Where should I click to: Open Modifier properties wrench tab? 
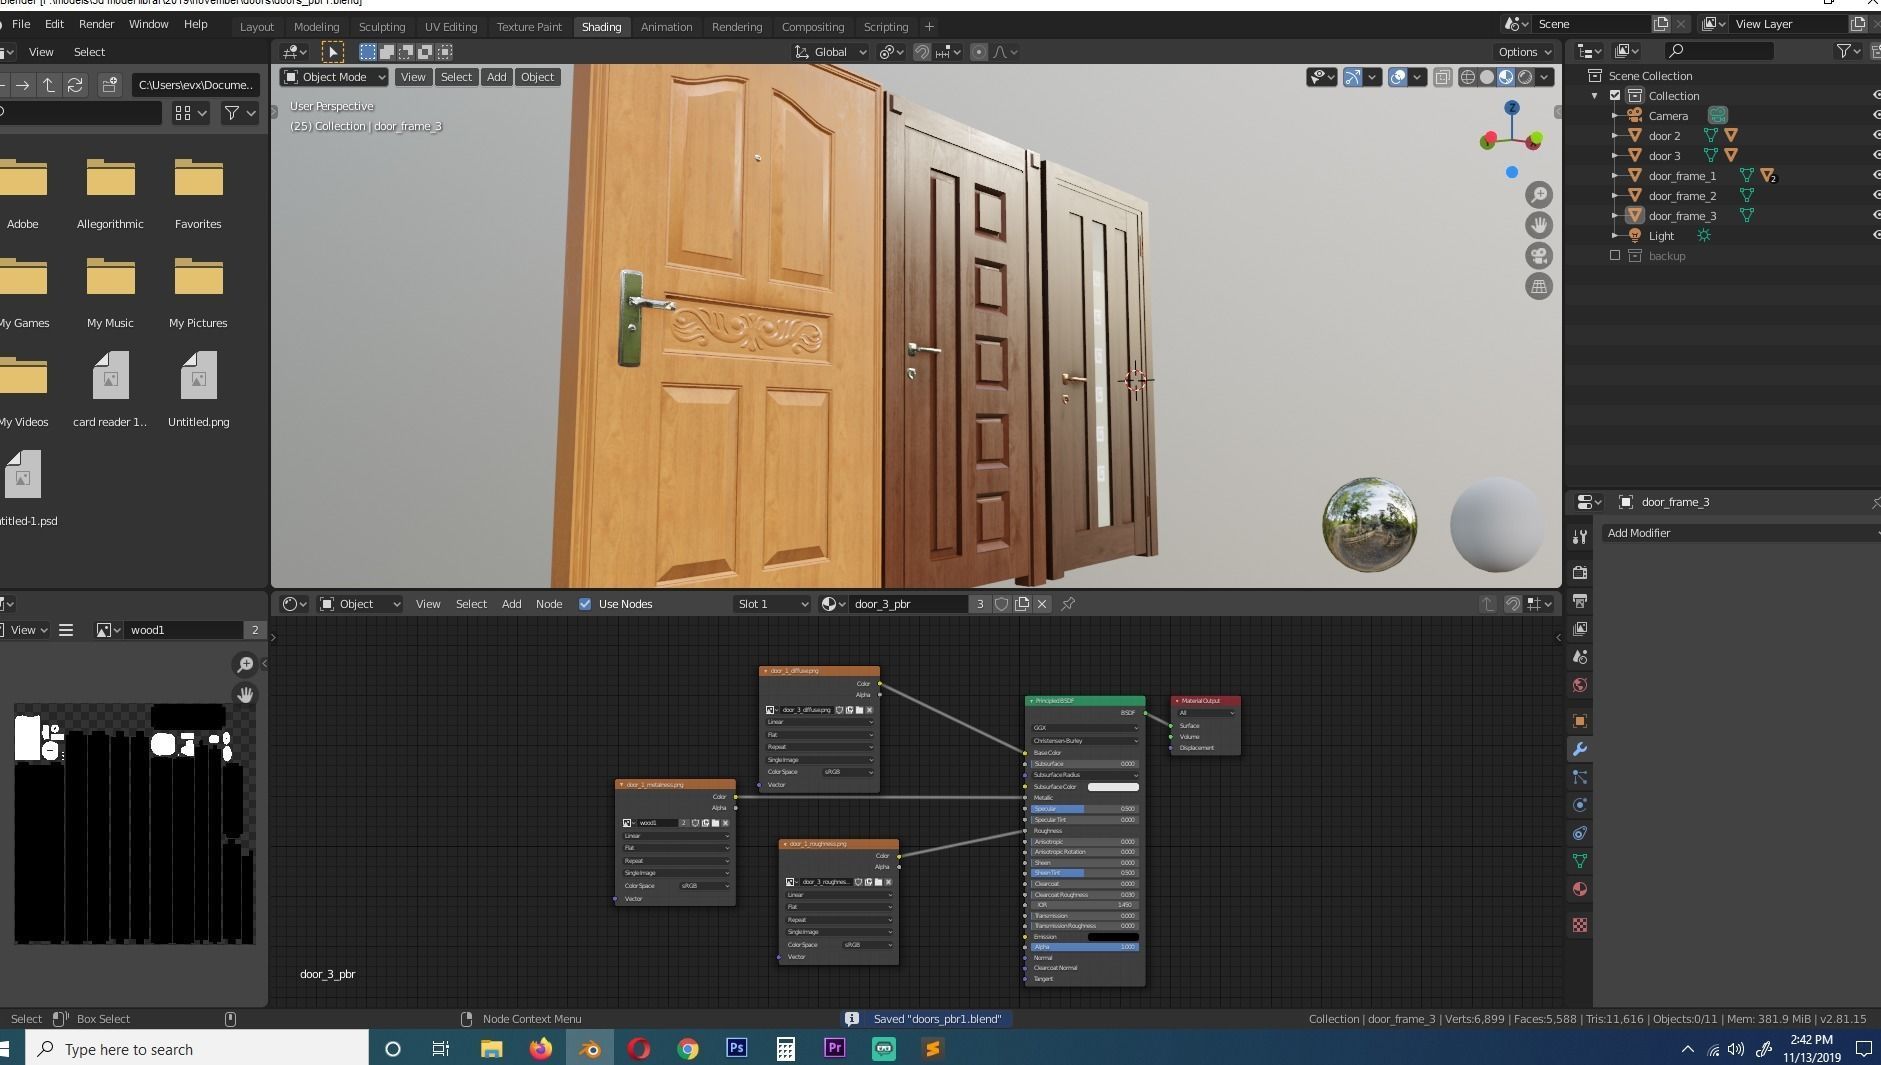pos(1580,749)
